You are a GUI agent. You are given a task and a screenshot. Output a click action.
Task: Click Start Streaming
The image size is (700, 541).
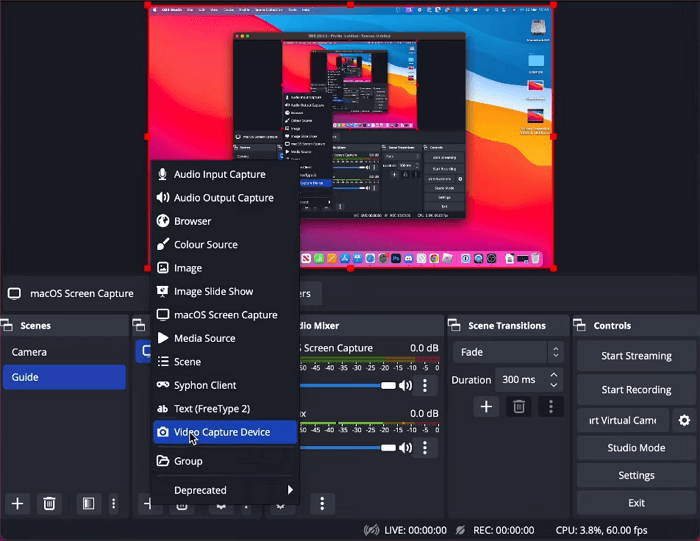coord(636,356)
